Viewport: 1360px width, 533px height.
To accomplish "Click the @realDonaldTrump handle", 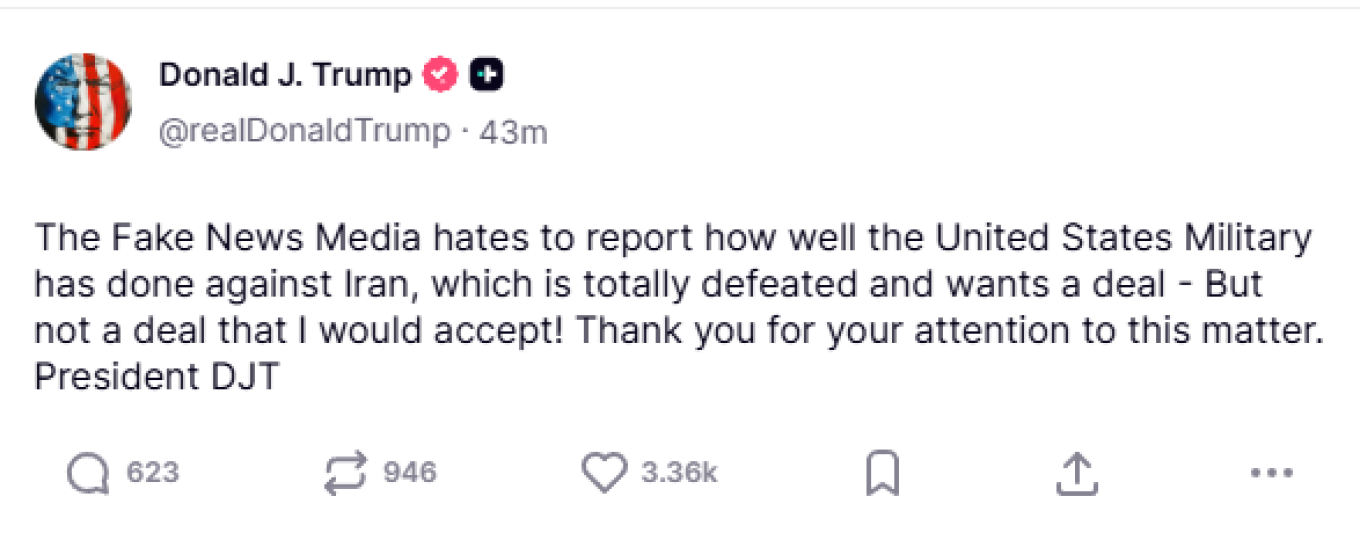I will point(304,131).
